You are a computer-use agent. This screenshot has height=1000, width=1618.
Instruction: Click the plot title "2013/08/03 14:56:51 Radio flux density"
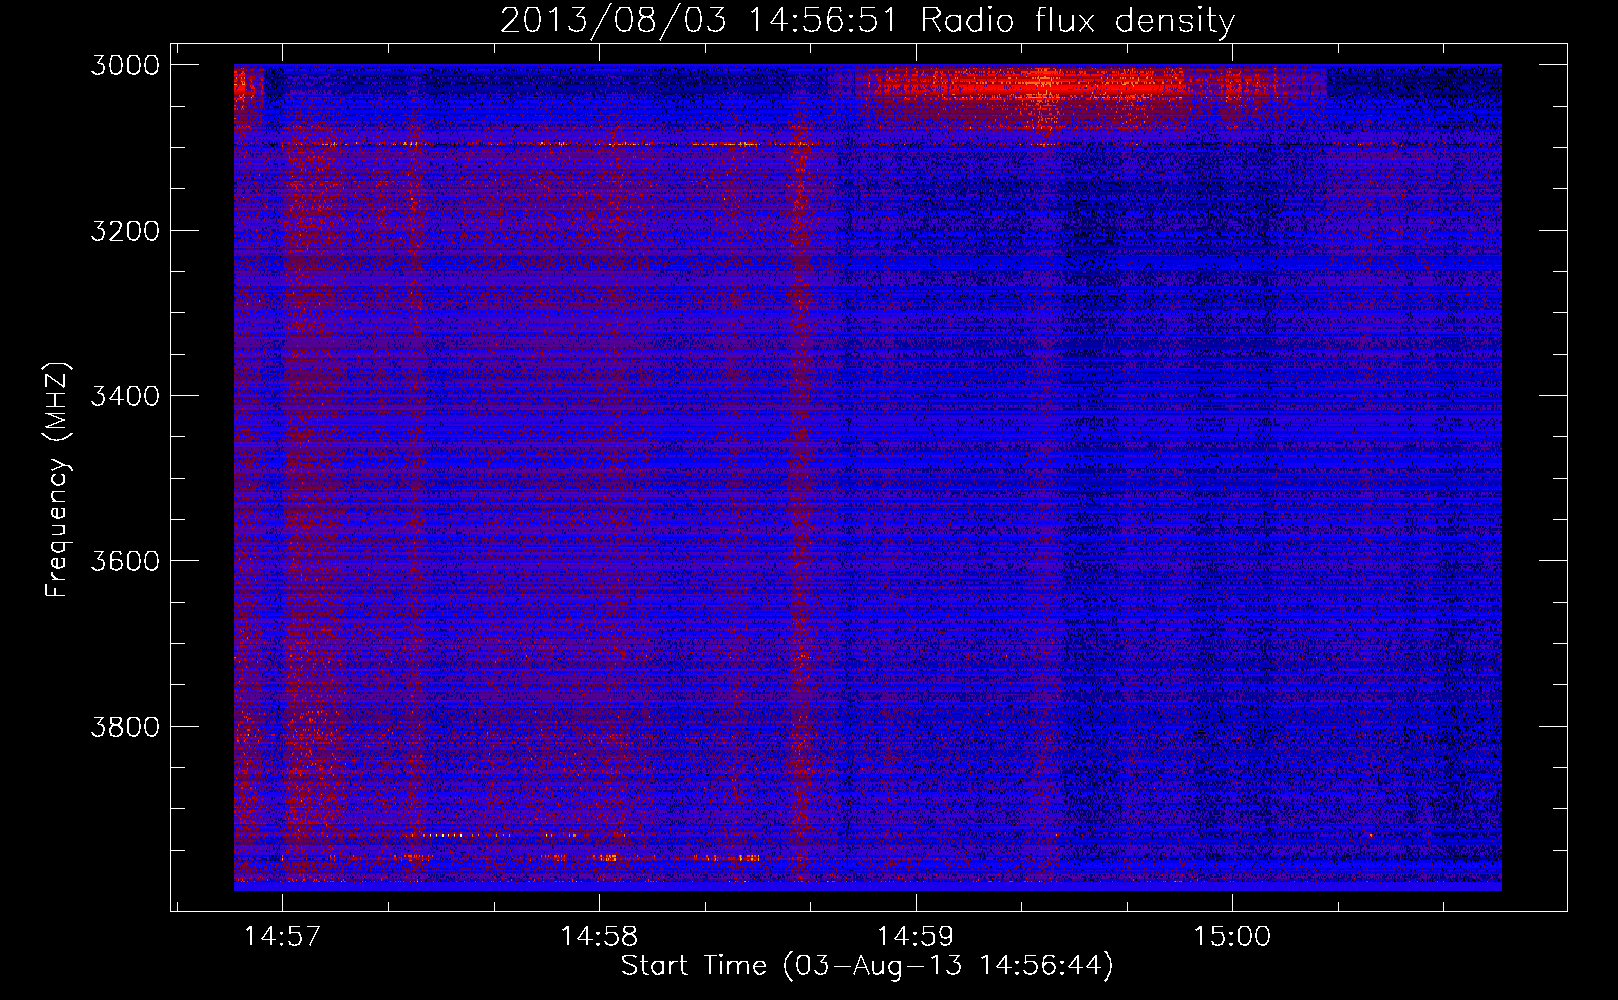point(867,21)
